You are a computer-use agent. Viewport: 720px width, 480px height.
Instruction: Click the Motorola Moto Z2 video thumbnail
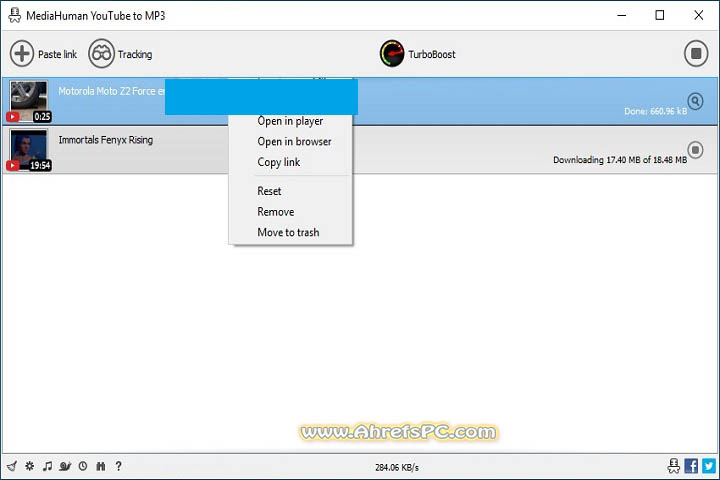coord(28,102)
